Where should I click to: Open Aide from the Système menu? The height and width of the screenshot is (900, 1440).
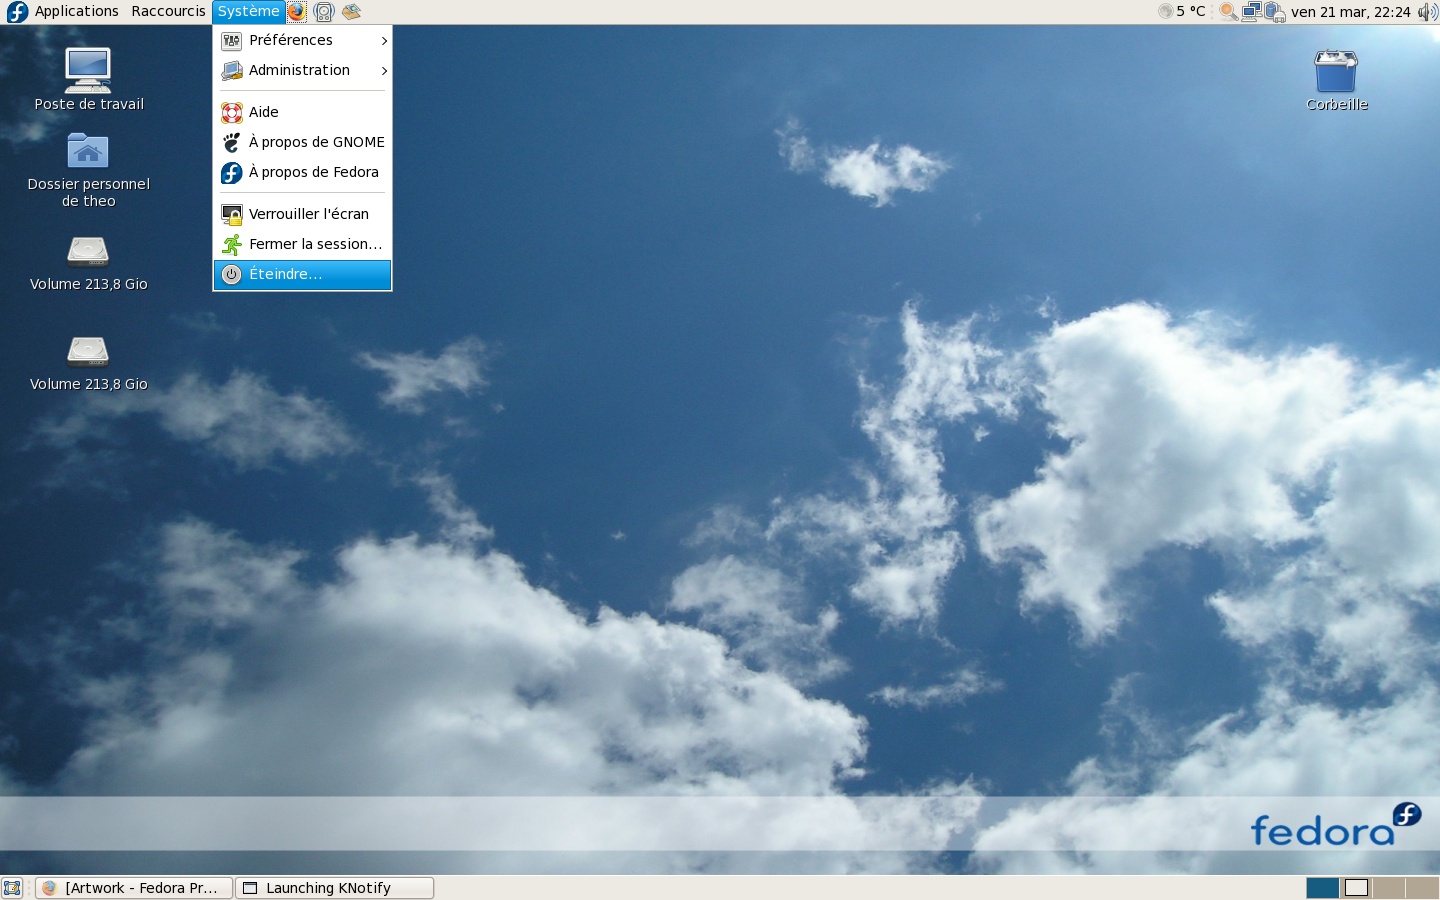click(x=302, y=112)
